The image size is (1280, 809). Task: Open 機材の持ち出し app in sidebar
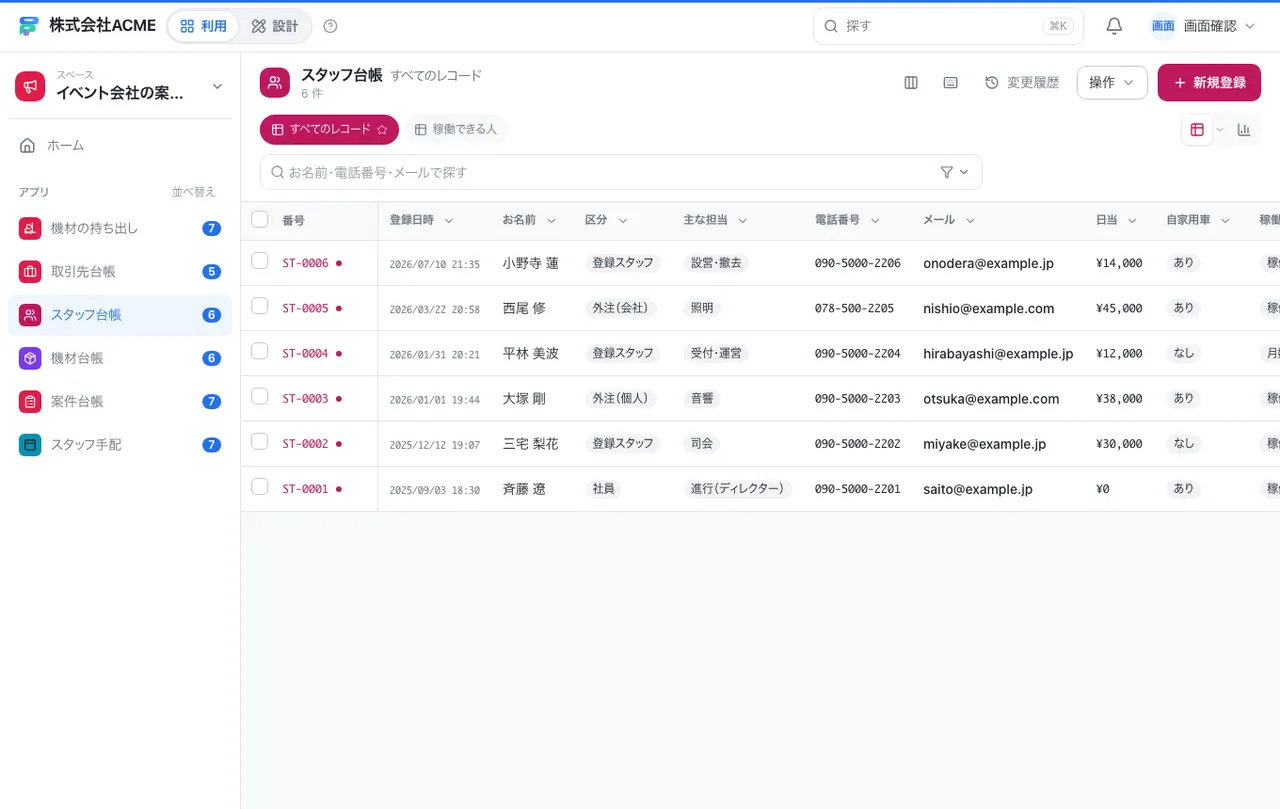point(120,228)
